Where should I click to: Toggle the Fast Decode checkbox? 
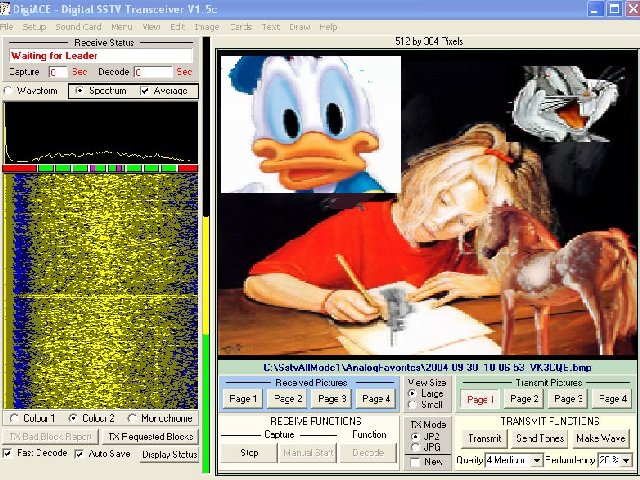click(x=7, y=453)
